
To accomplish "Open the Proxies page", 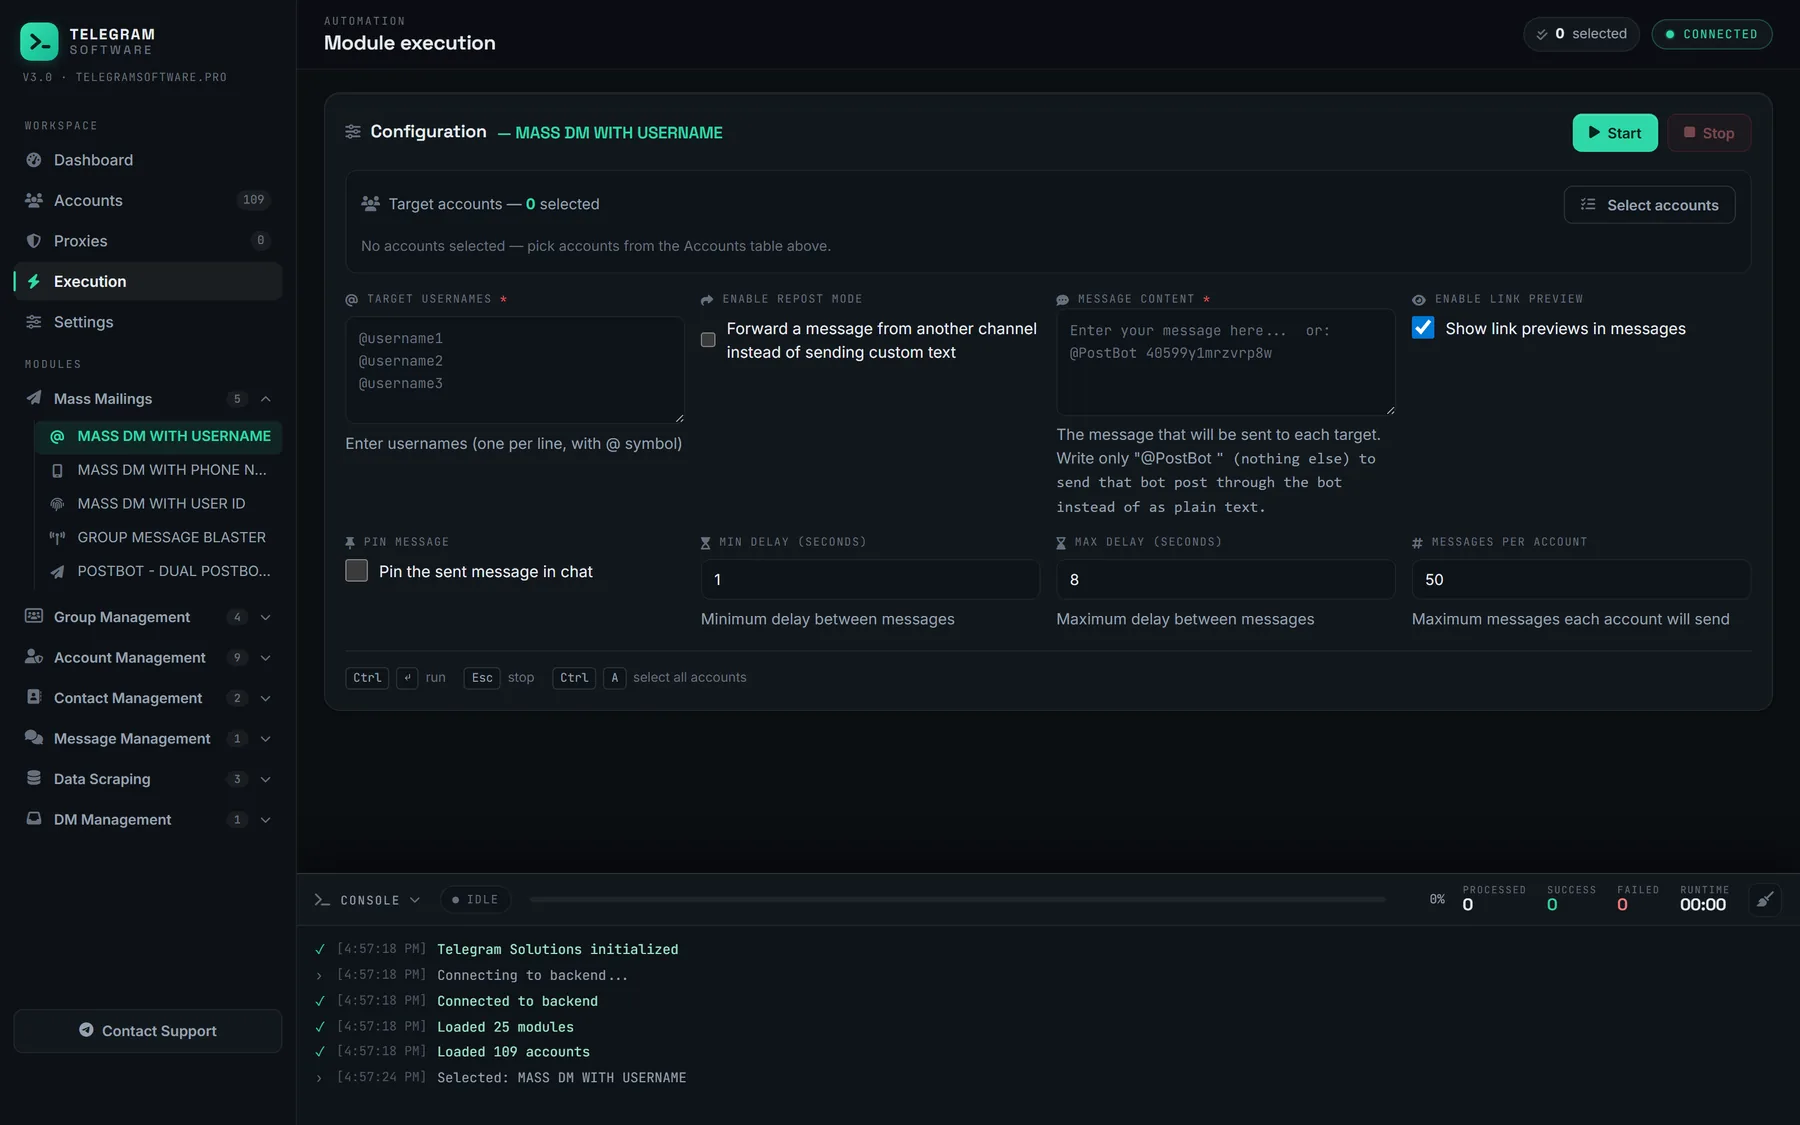I will coord(148,241).
